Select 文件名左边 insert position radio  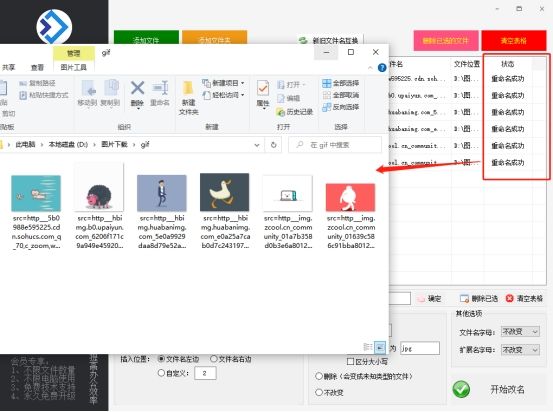point(161,359)
